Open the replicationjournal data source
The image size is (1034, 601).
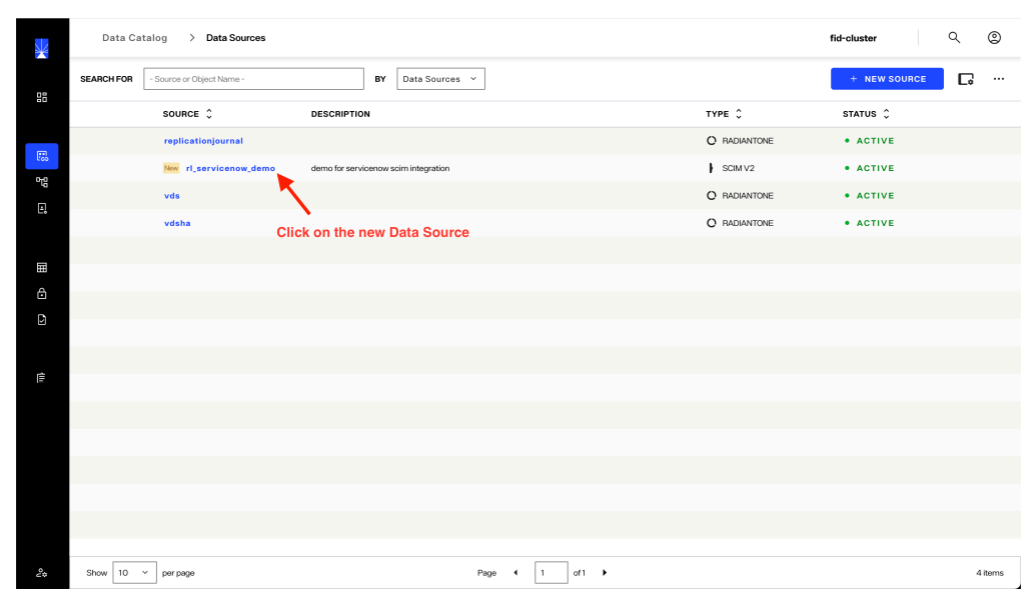pos(203,141)
